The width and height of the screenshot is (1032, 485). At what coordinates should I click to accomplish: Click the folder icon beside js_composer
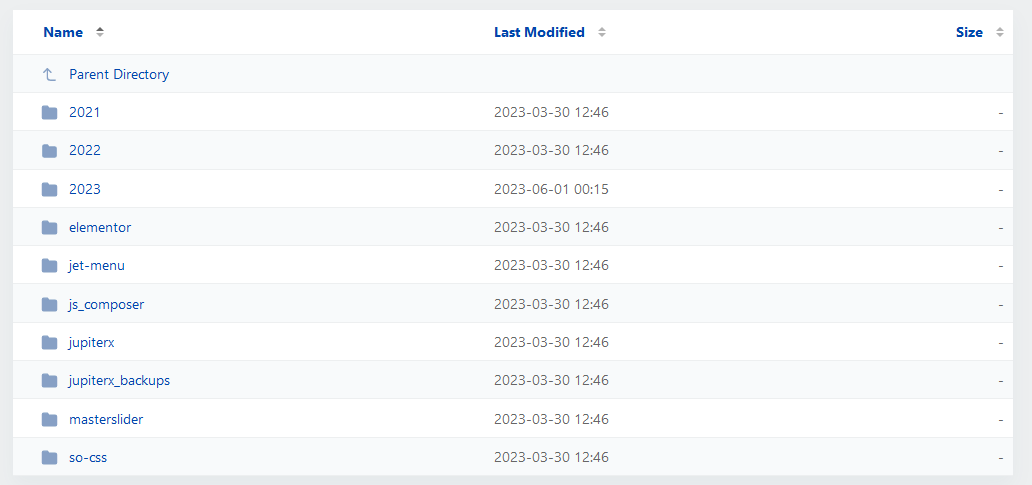[49, 305]
